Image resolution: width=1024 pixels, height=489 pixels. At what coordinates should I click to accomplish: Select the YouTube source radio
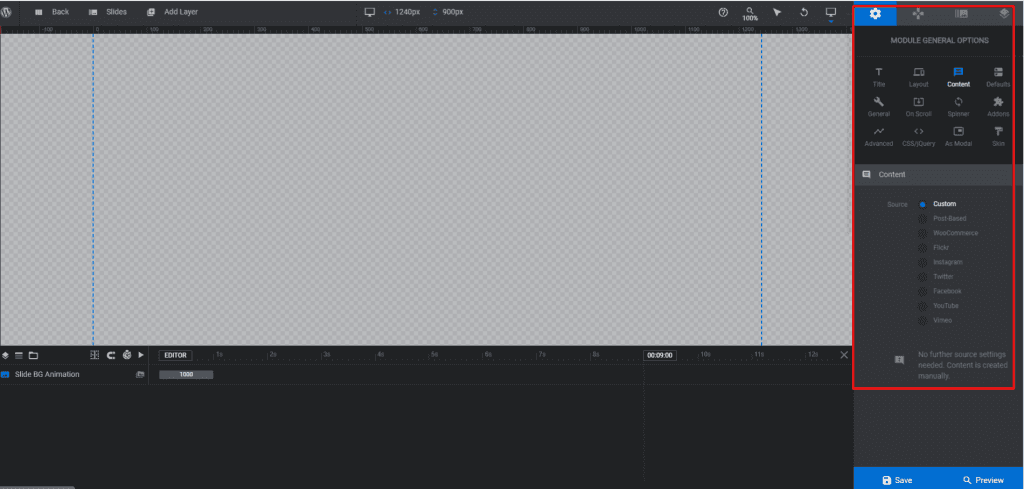[923, 306]
